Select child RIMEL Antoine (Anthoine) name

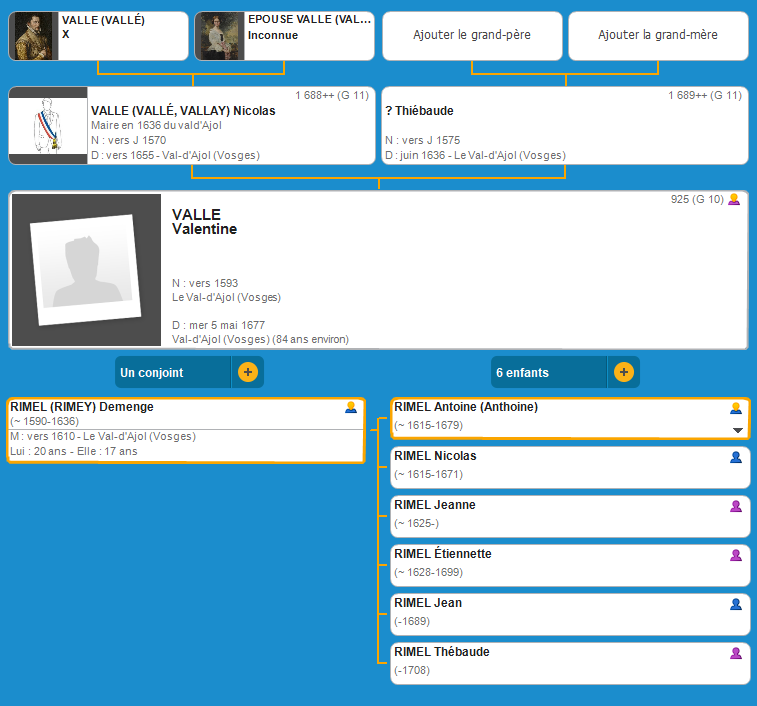pyautogui.click(x=466, y=407)
